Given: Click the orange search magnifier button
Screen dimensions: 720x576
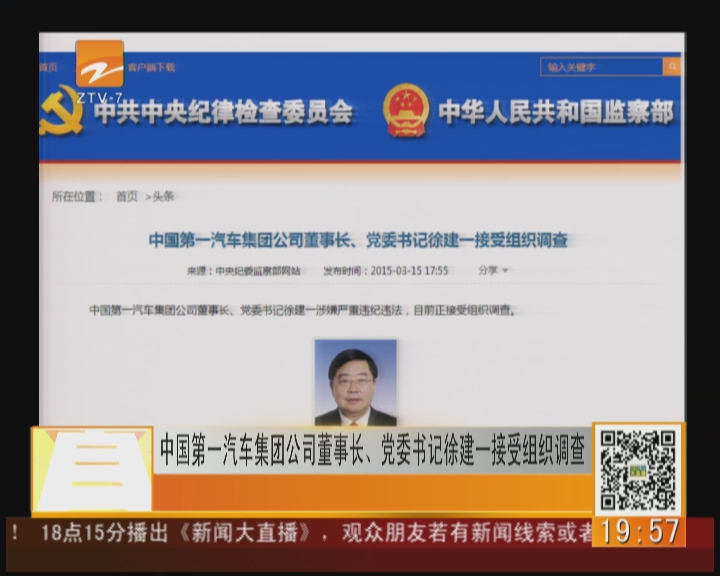Looking at the screenshot, I should coord(672,67).
